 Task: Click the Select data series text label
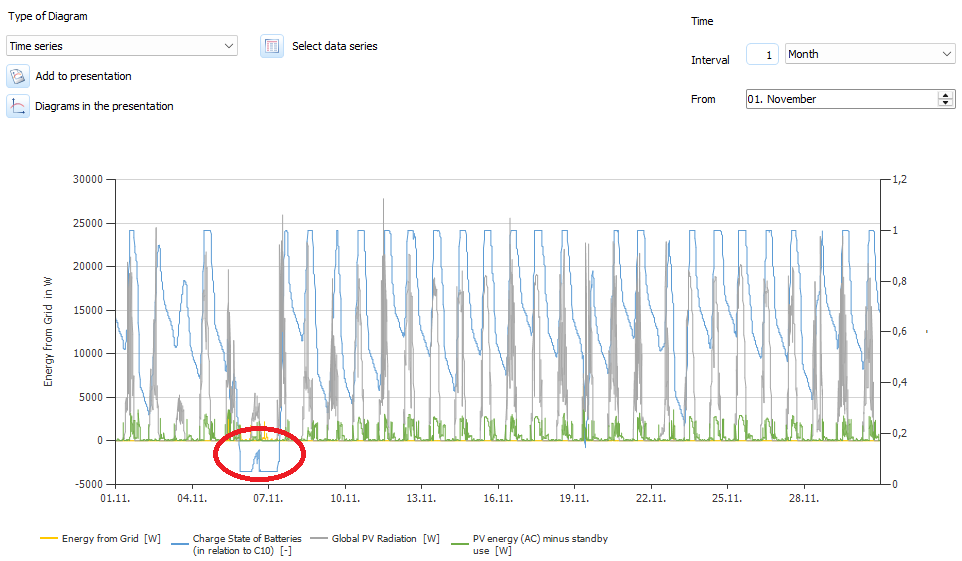pyautogui.click(x=334, y=46)
